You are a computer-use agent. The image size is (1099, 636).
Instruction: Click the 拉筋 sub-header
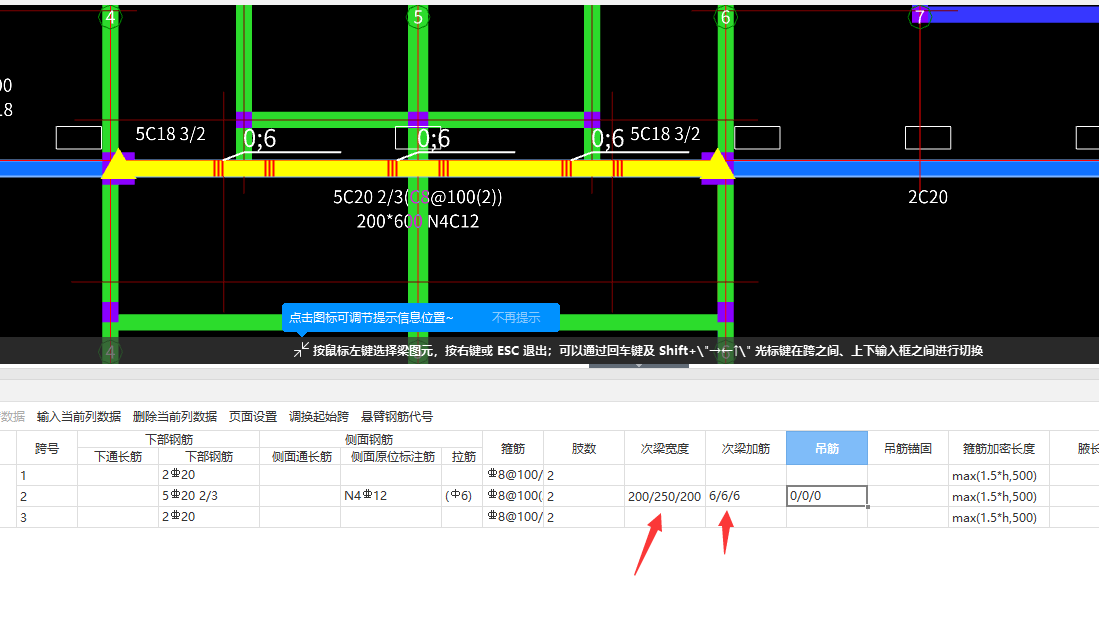[463, 456]
